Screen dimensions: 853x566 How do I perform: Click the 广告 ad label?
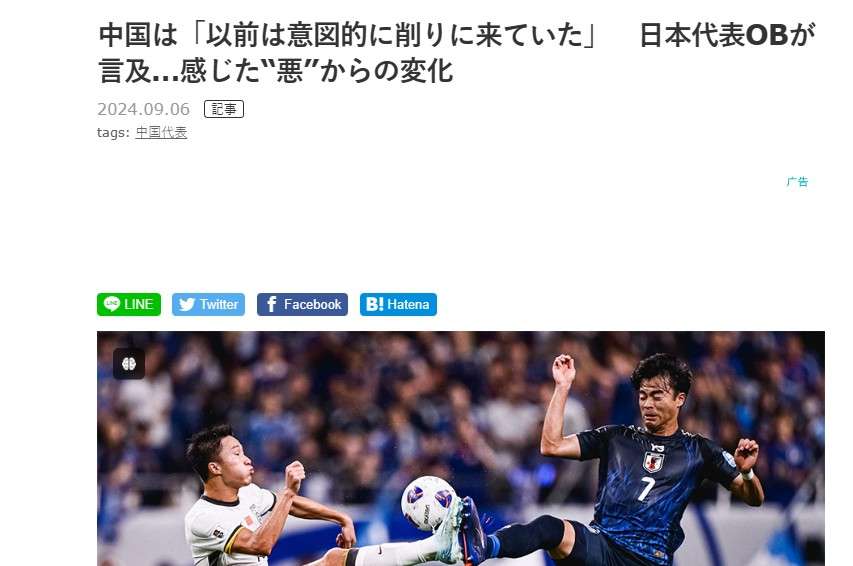click(797, 182)
